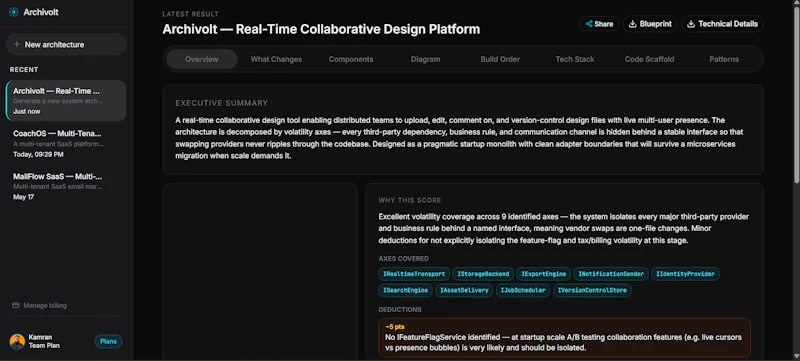Click Kamran's profile avatar
This screenshot has height=361, width=800.
[17, 341]
